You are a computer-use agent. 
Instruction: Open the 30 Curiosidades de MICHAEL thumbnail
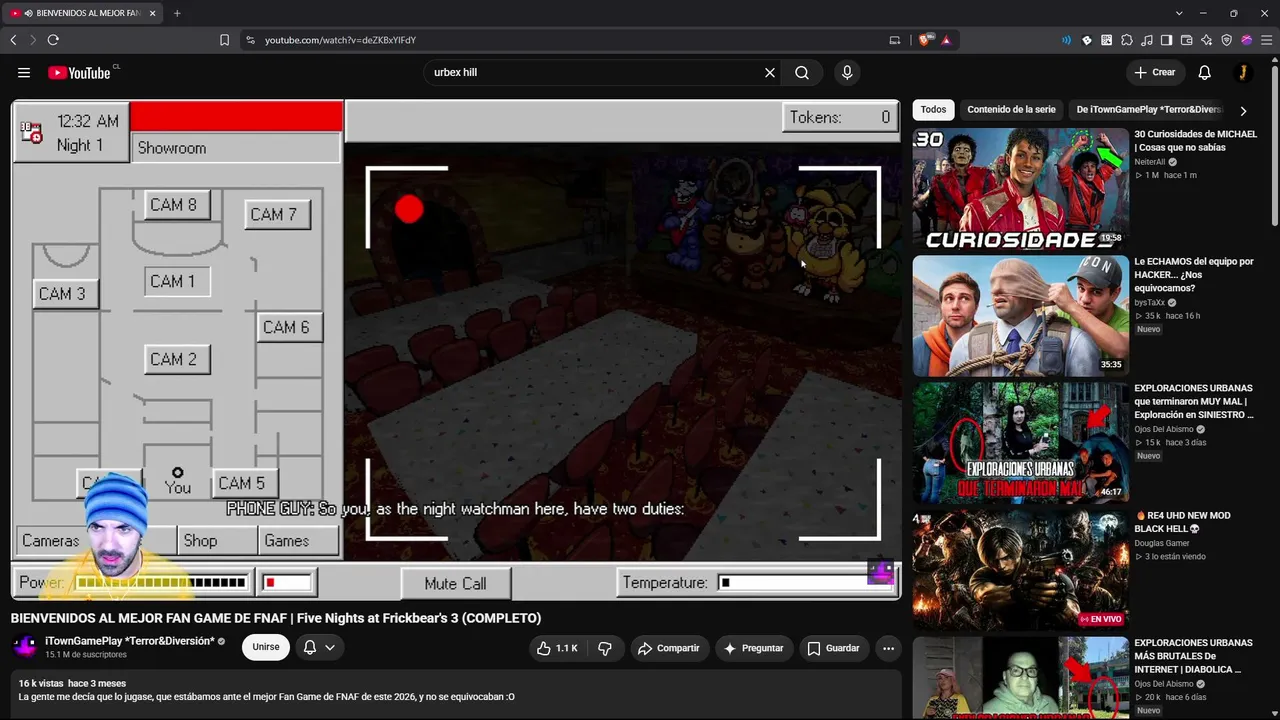click(1020, 188)
